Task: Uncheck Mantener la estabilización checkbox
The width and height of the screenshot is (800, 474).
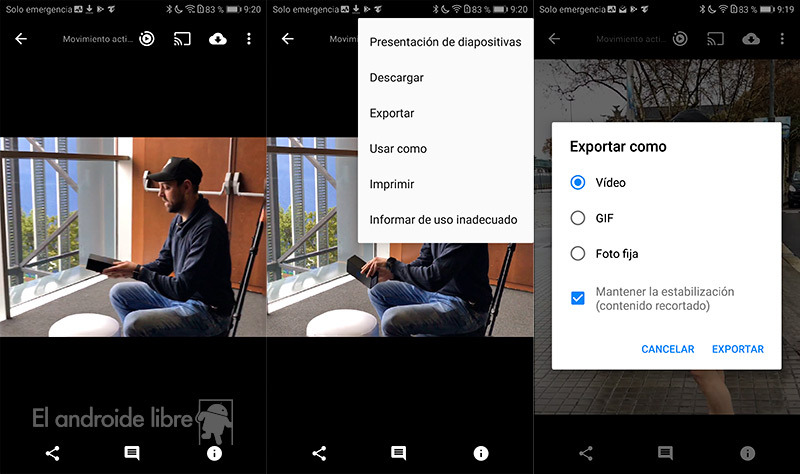Action: pyautogui.click(x=577, y=298)
